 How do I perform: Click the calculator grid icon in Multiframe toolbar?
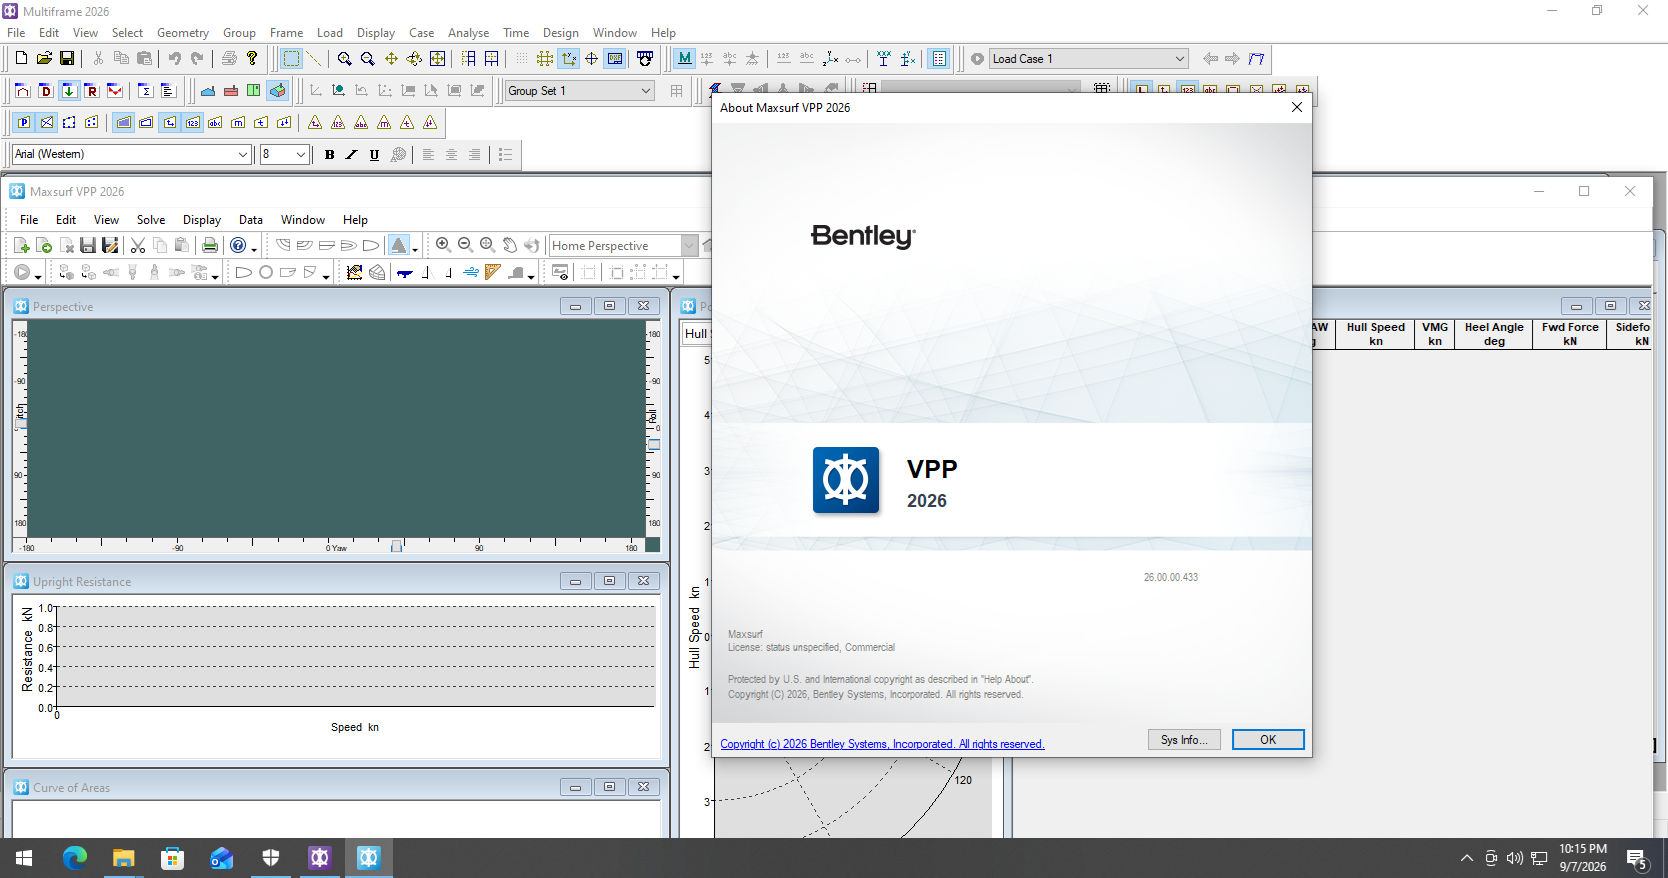click(x=938, y=59)
